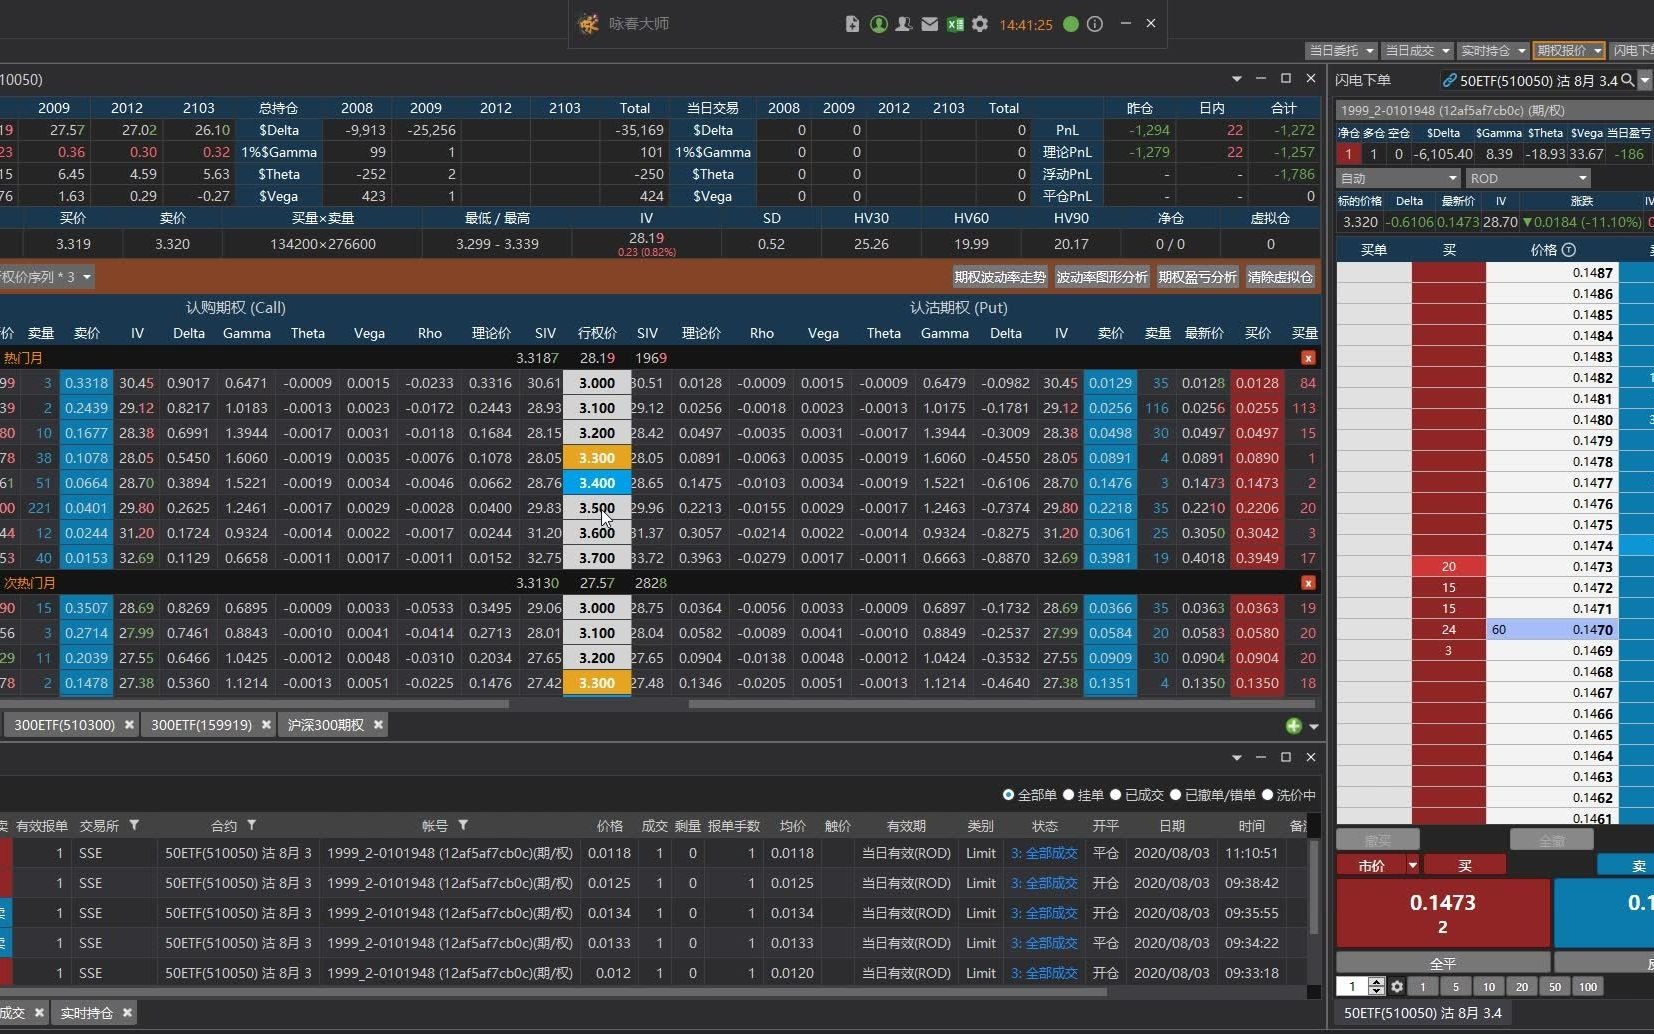Open 期权波动率走势 chart
This screenshot has height=1034, width=1654.
[1000, 277]
